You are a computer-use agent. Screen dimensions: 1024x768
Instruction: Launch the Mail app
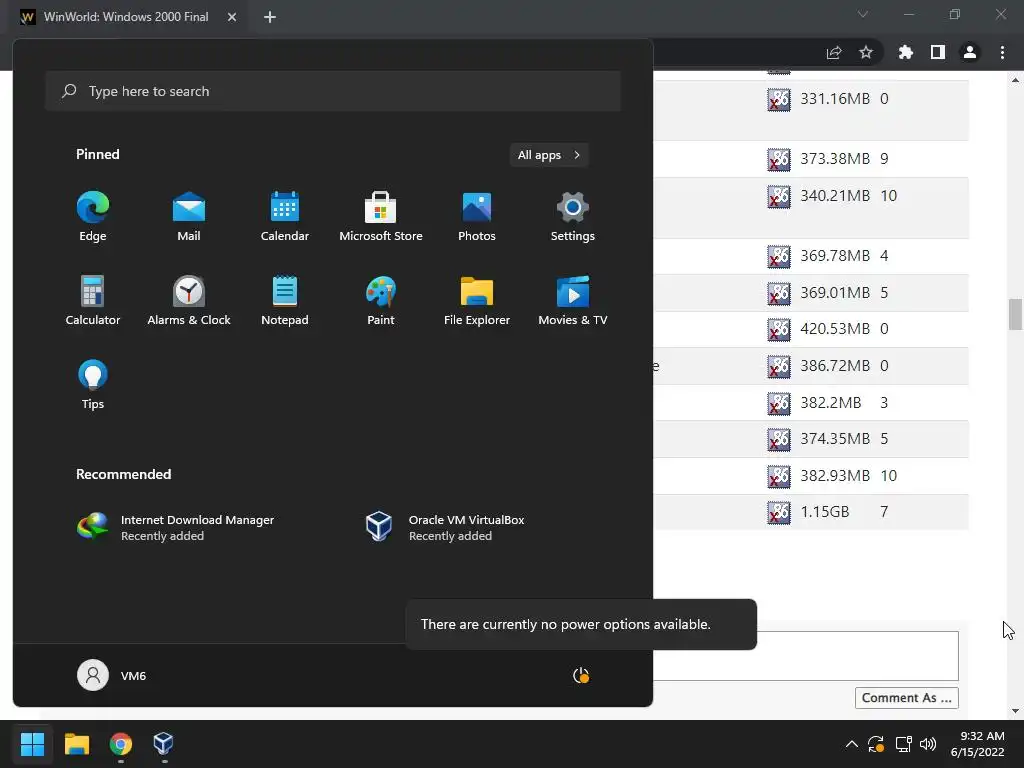tap(189, 217)
